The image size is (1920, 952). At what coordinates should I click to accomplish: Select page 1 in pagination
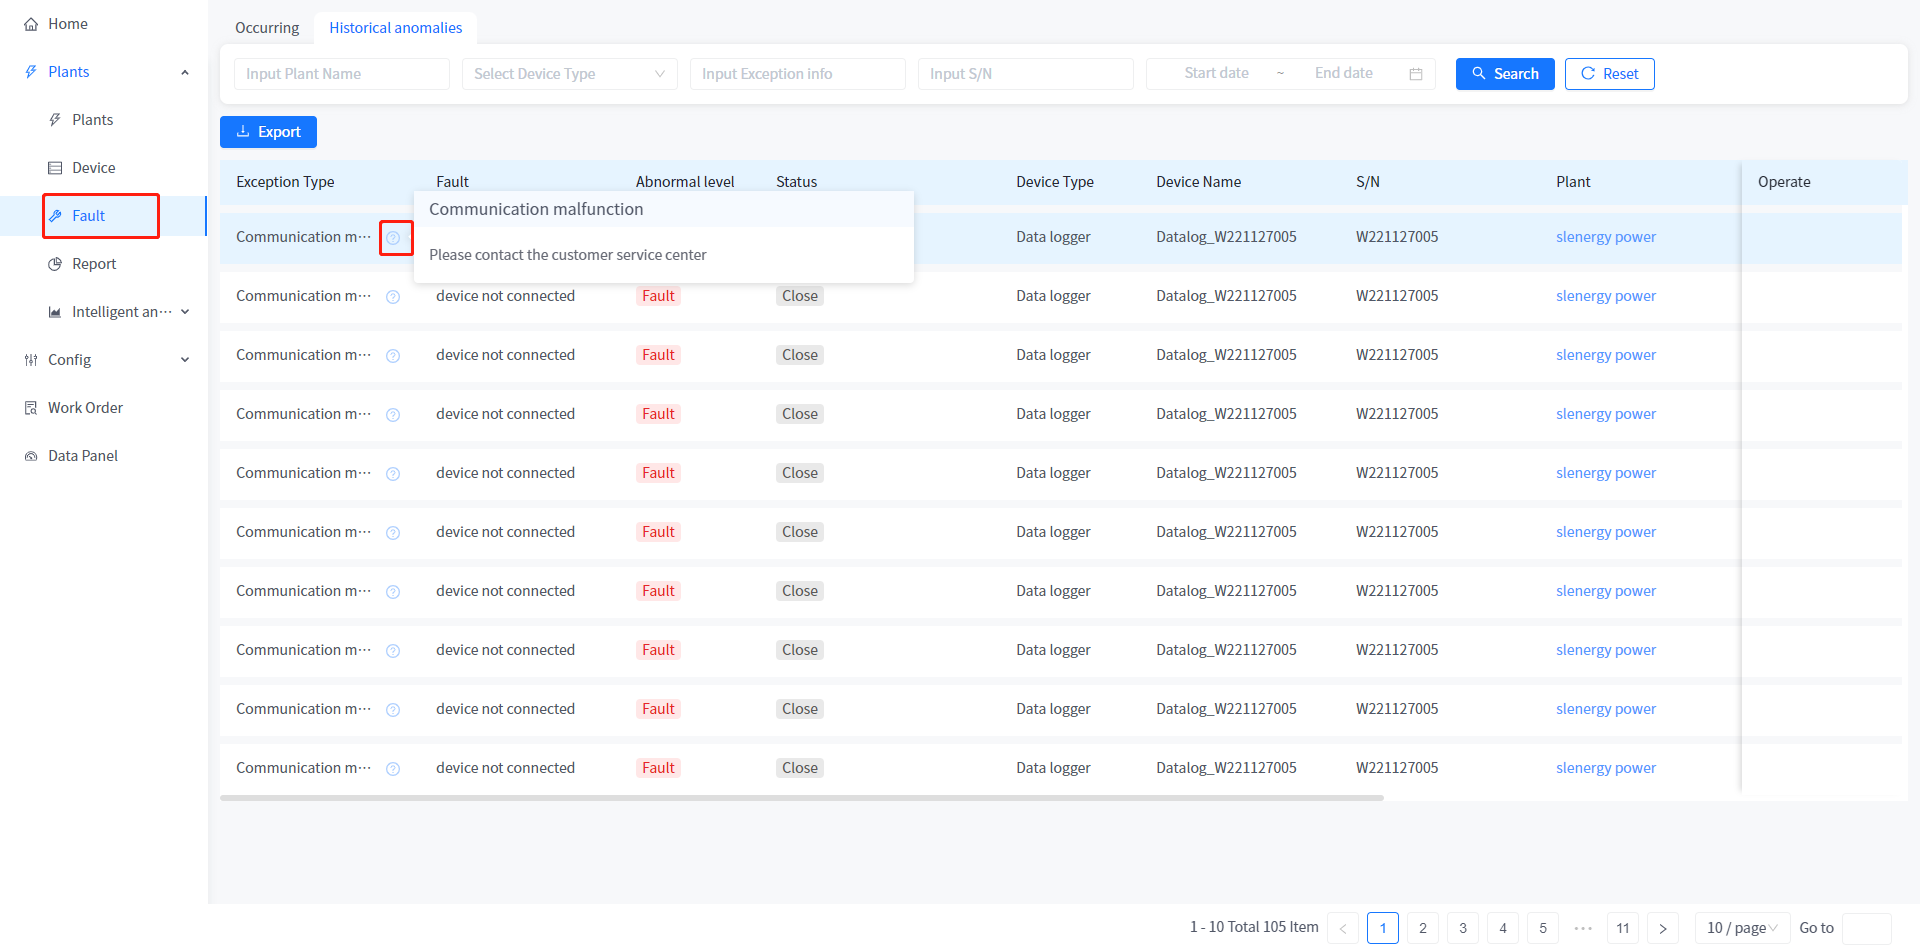pyautogui.click(x=1383, y=928)
